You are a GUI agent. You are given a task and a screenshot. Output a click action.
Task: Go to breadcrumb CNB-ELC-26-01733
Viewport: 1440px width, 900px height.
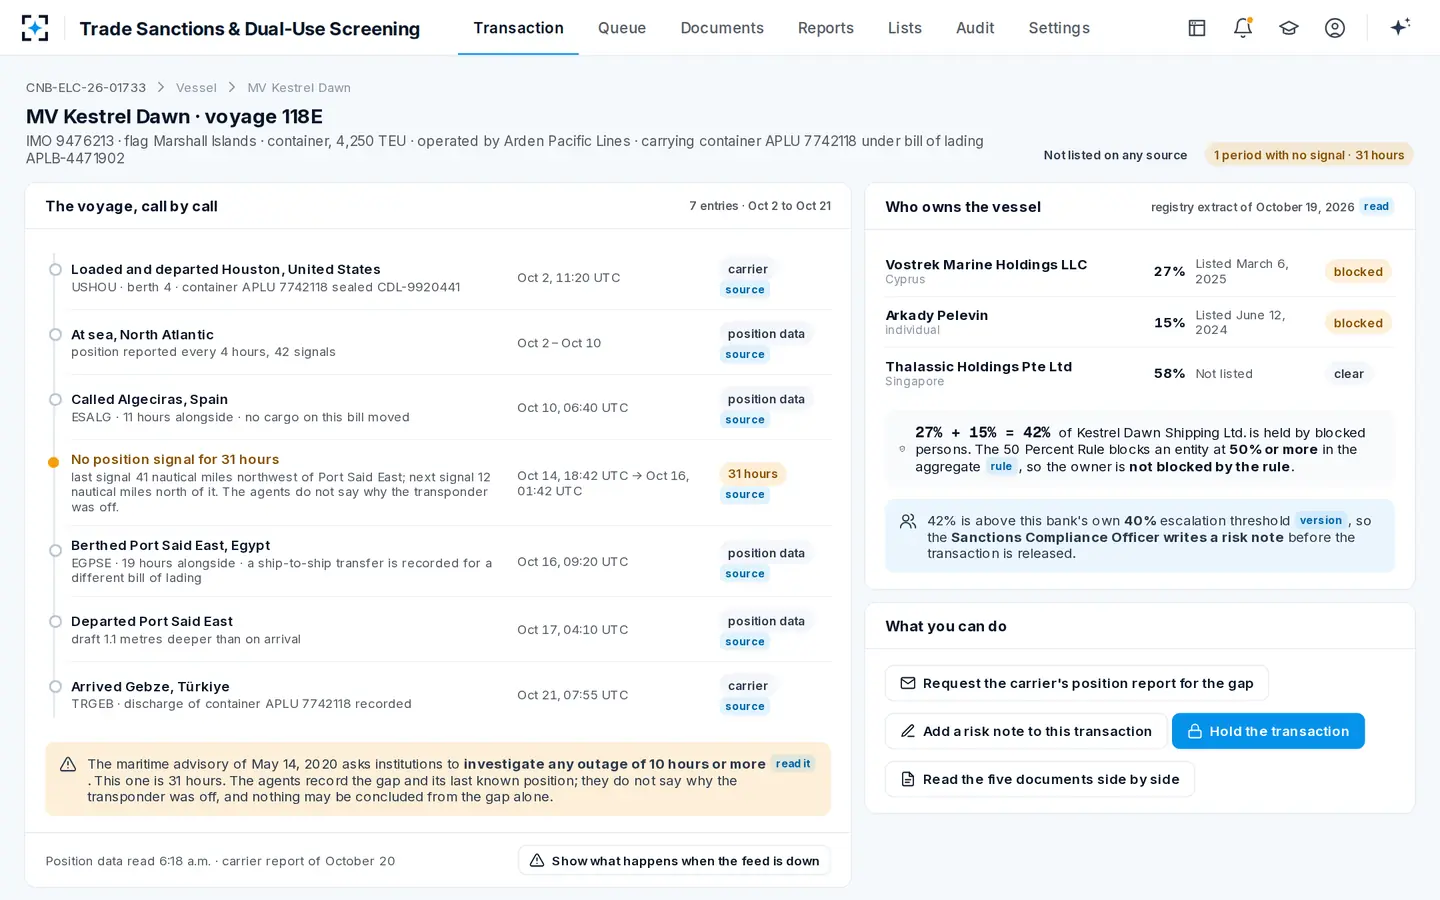pyautogui.click(x=86, y=88)
